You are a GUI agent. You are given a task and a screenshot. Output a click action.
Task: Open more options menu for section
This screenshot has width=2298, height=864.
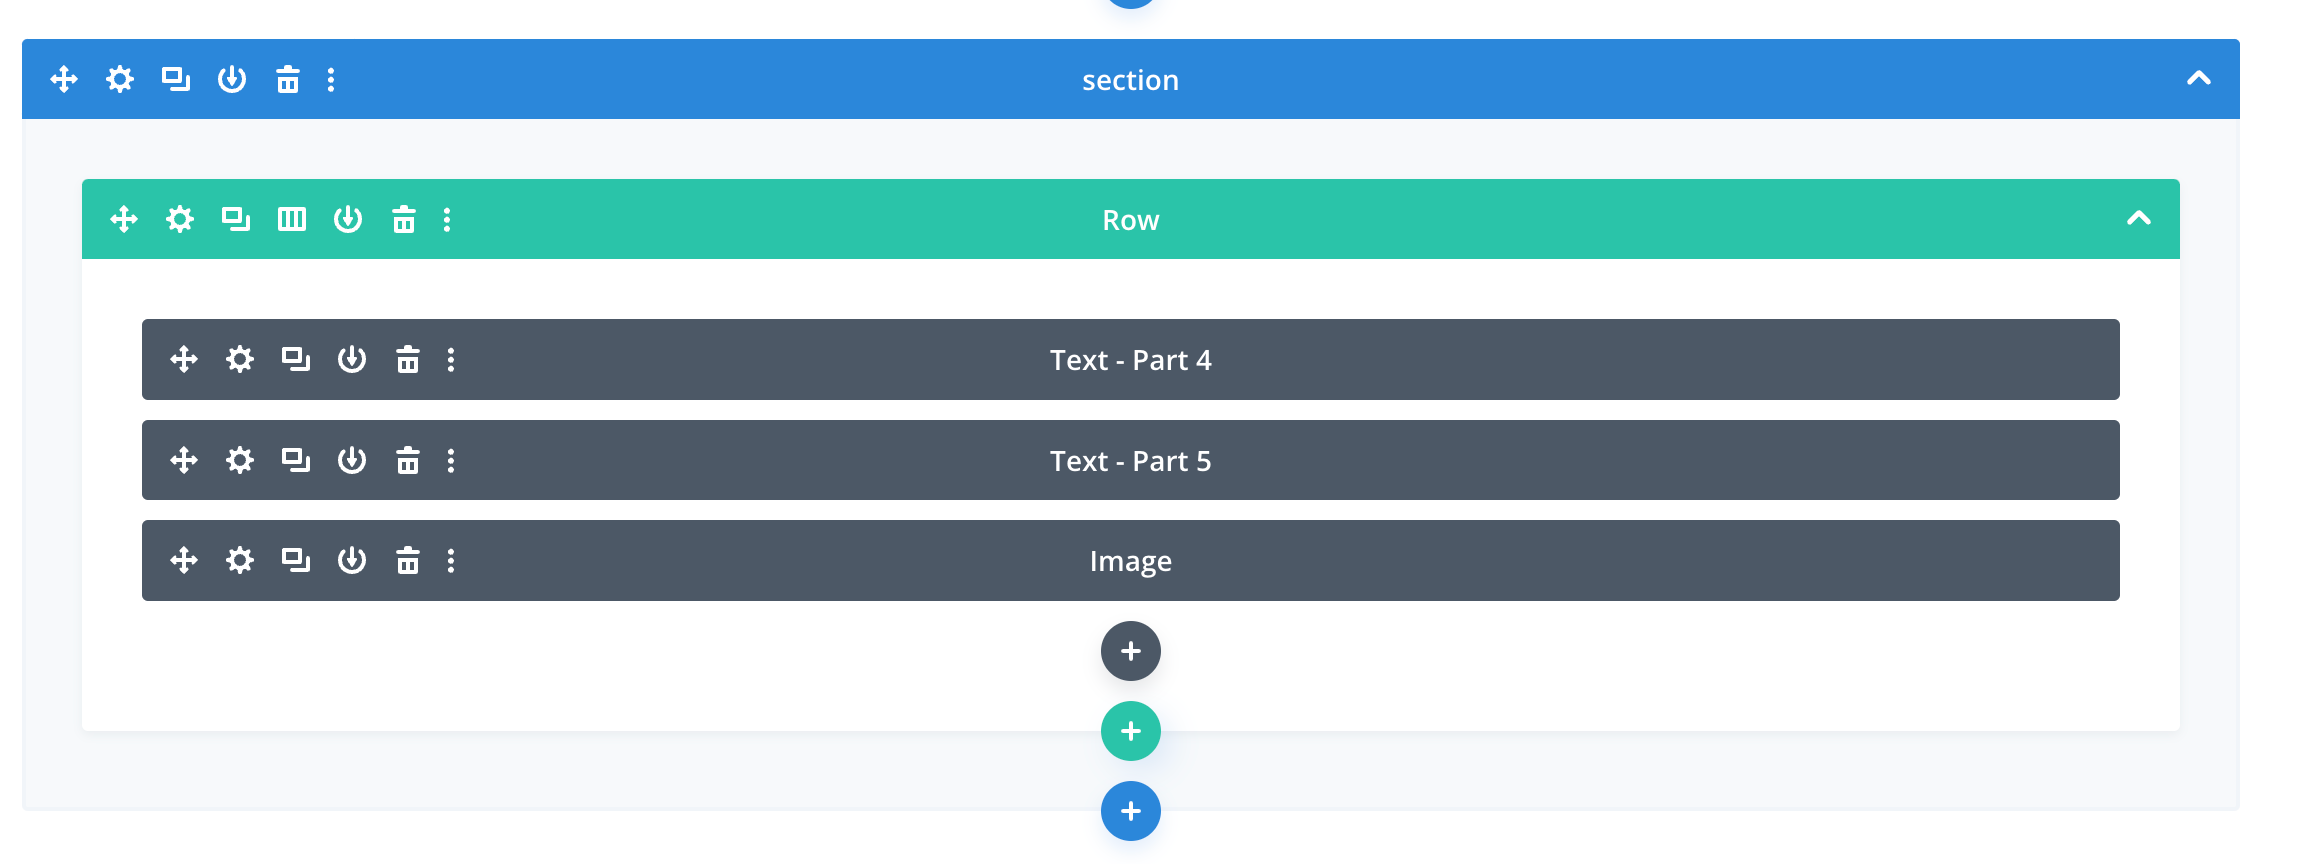331,79
